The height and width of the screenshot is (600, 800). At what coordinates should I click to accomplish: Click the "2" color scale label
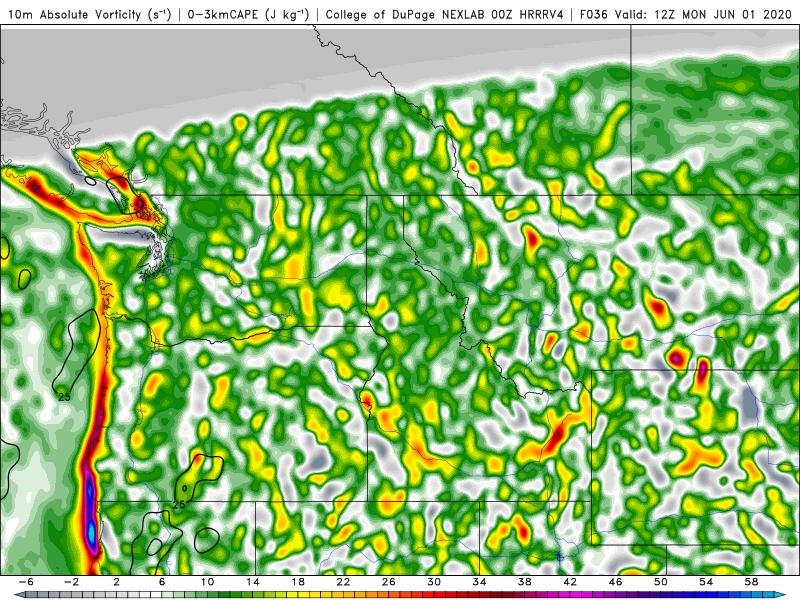(x=117, y=582)
